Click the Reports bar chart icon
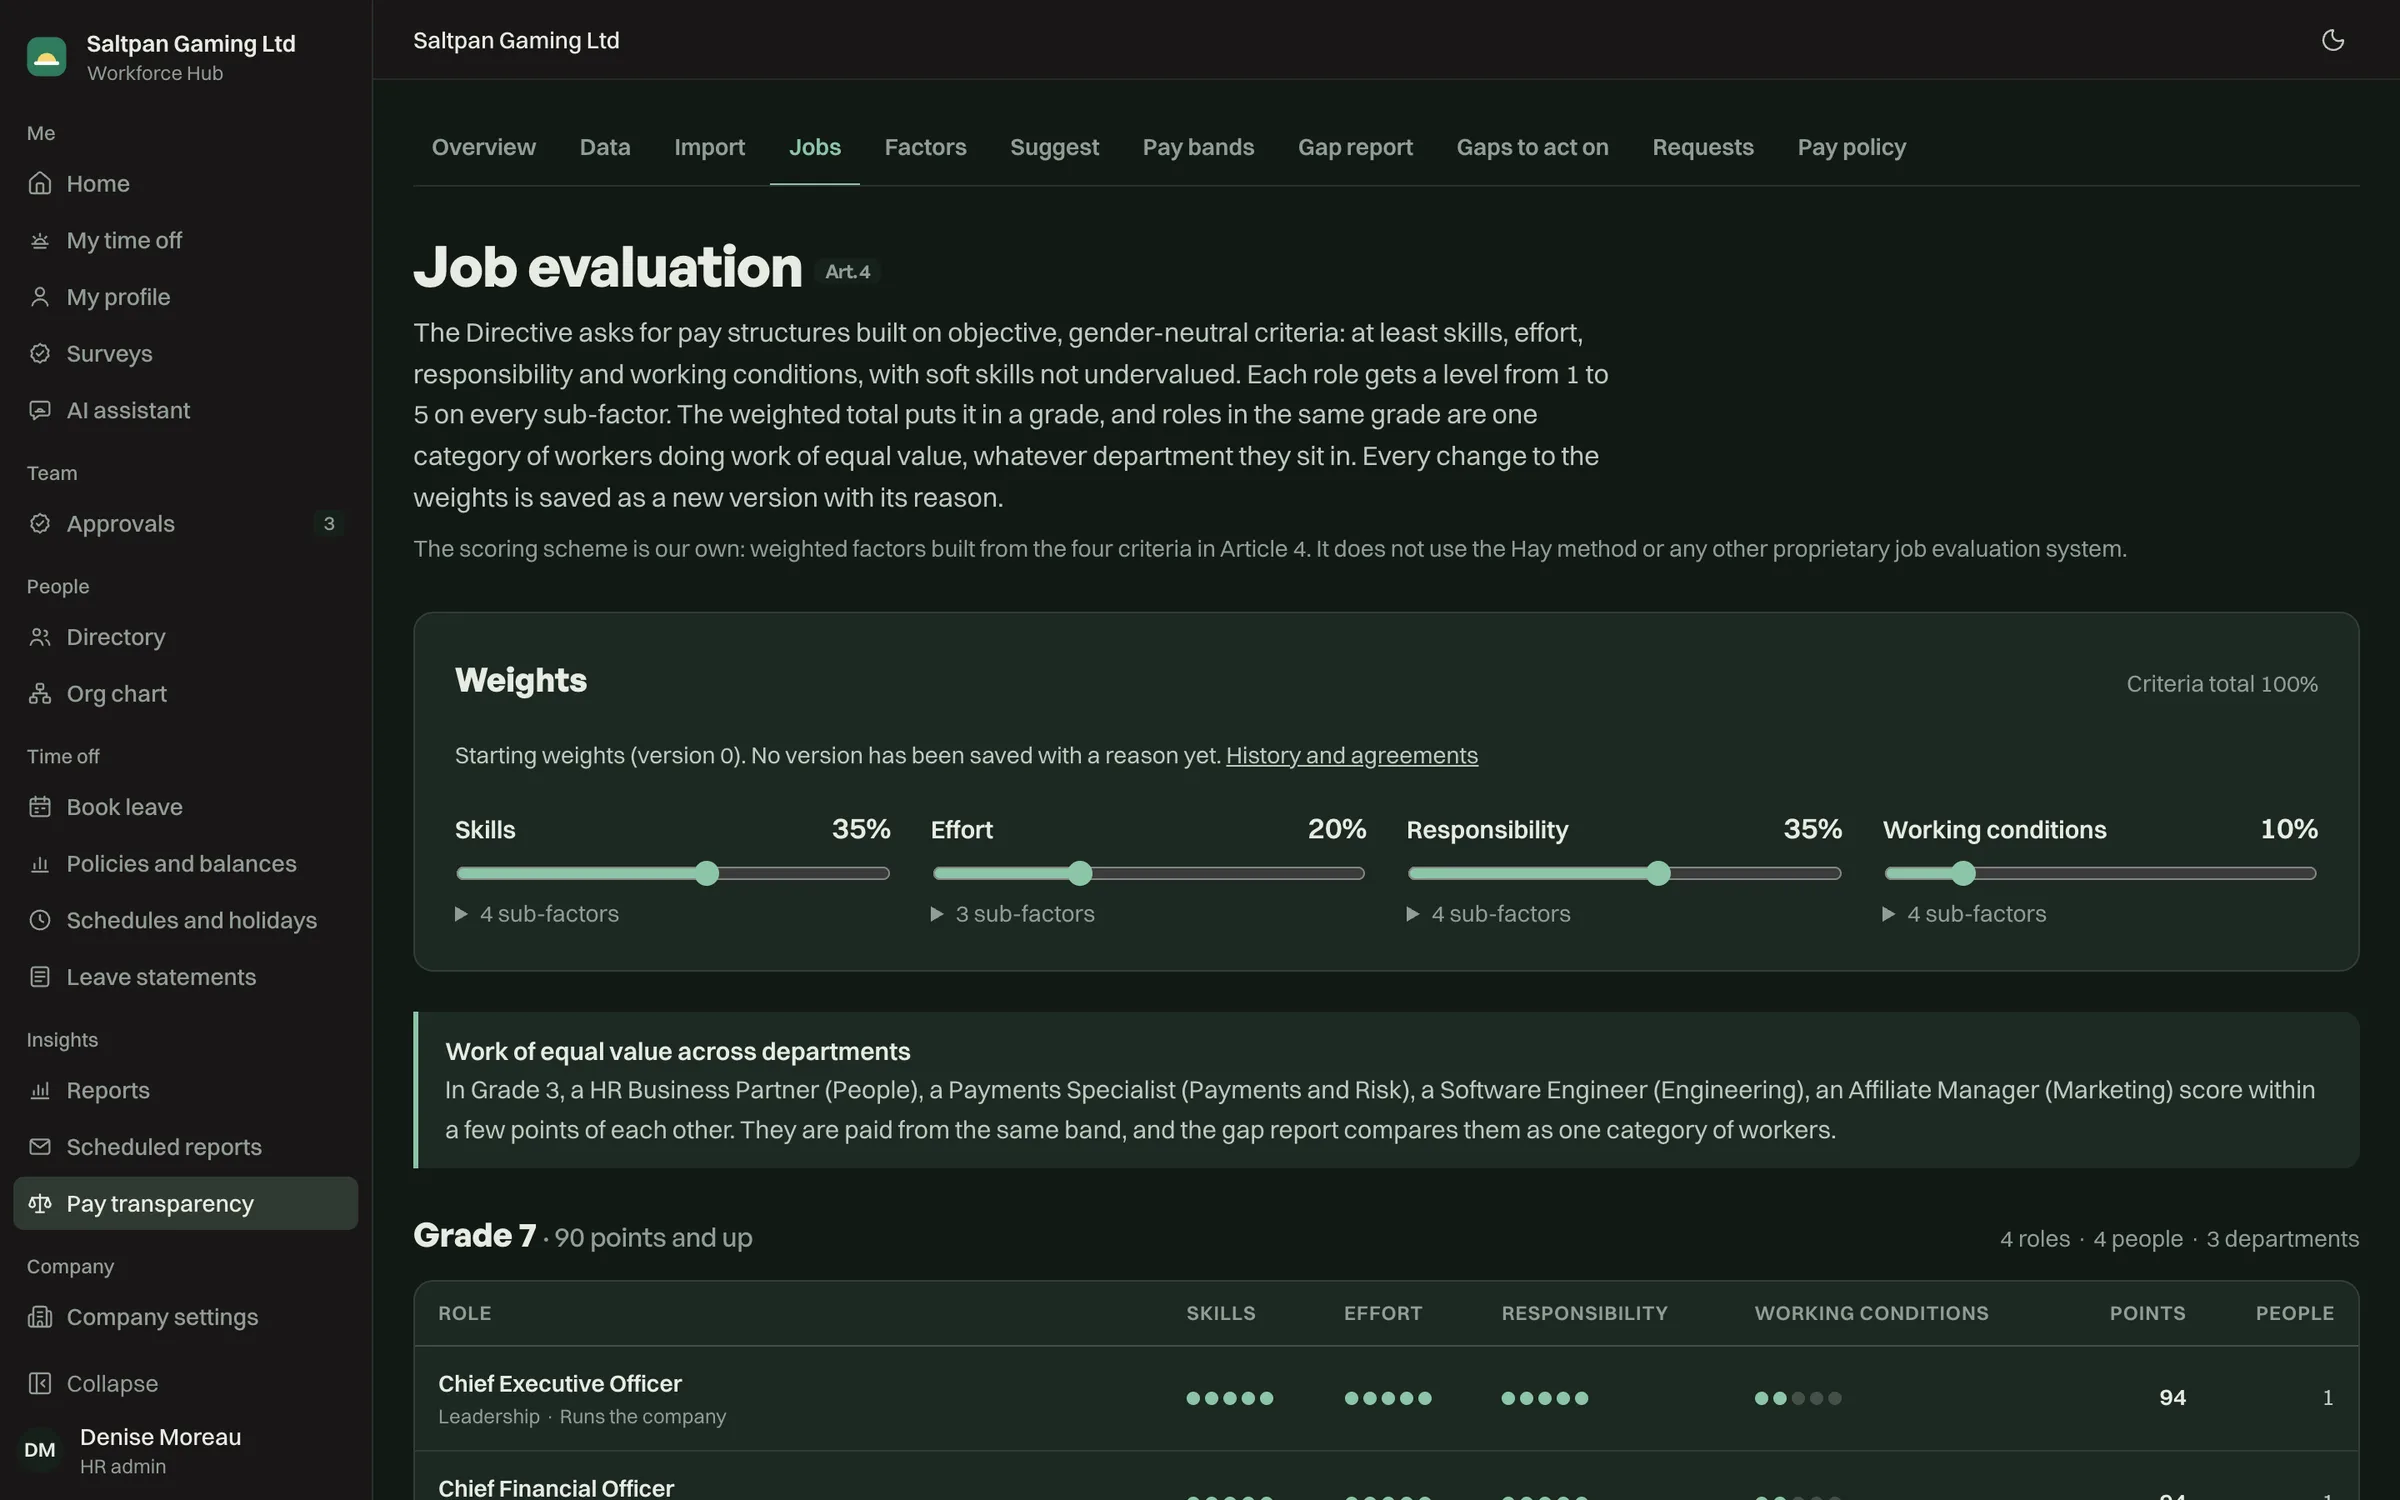Screen dimensions: 2400x1500 coord(40,1091)
